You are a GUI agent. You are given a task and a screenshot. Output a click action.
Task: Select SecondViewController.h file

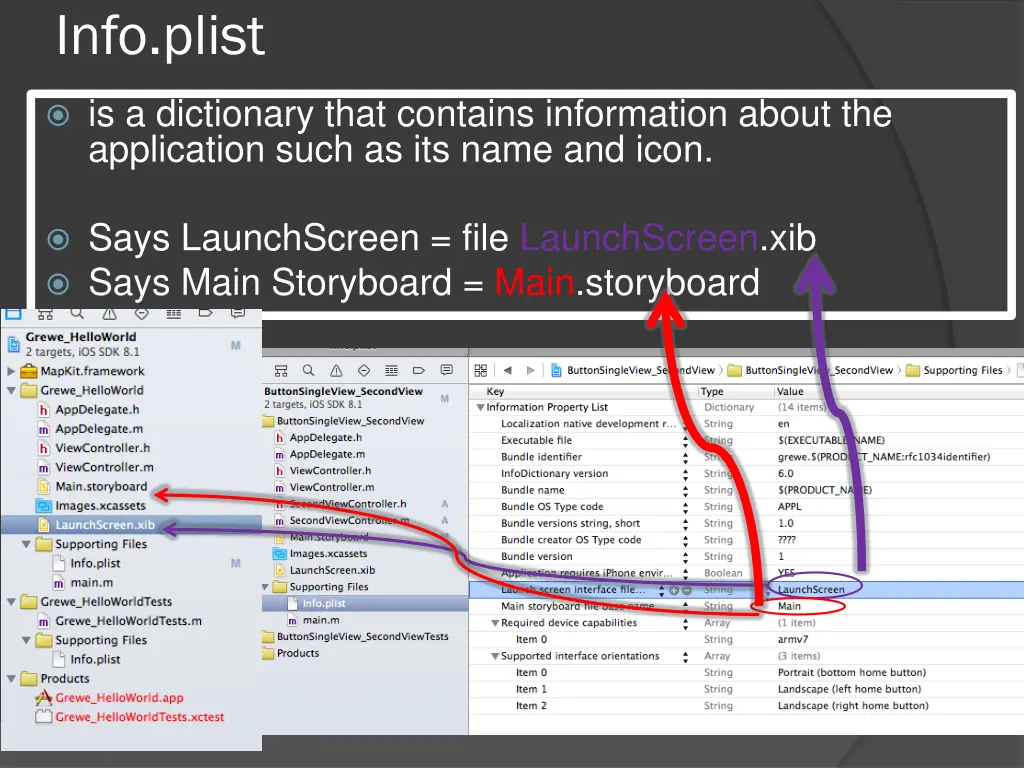pyautogui.click(x=347, y=504)
